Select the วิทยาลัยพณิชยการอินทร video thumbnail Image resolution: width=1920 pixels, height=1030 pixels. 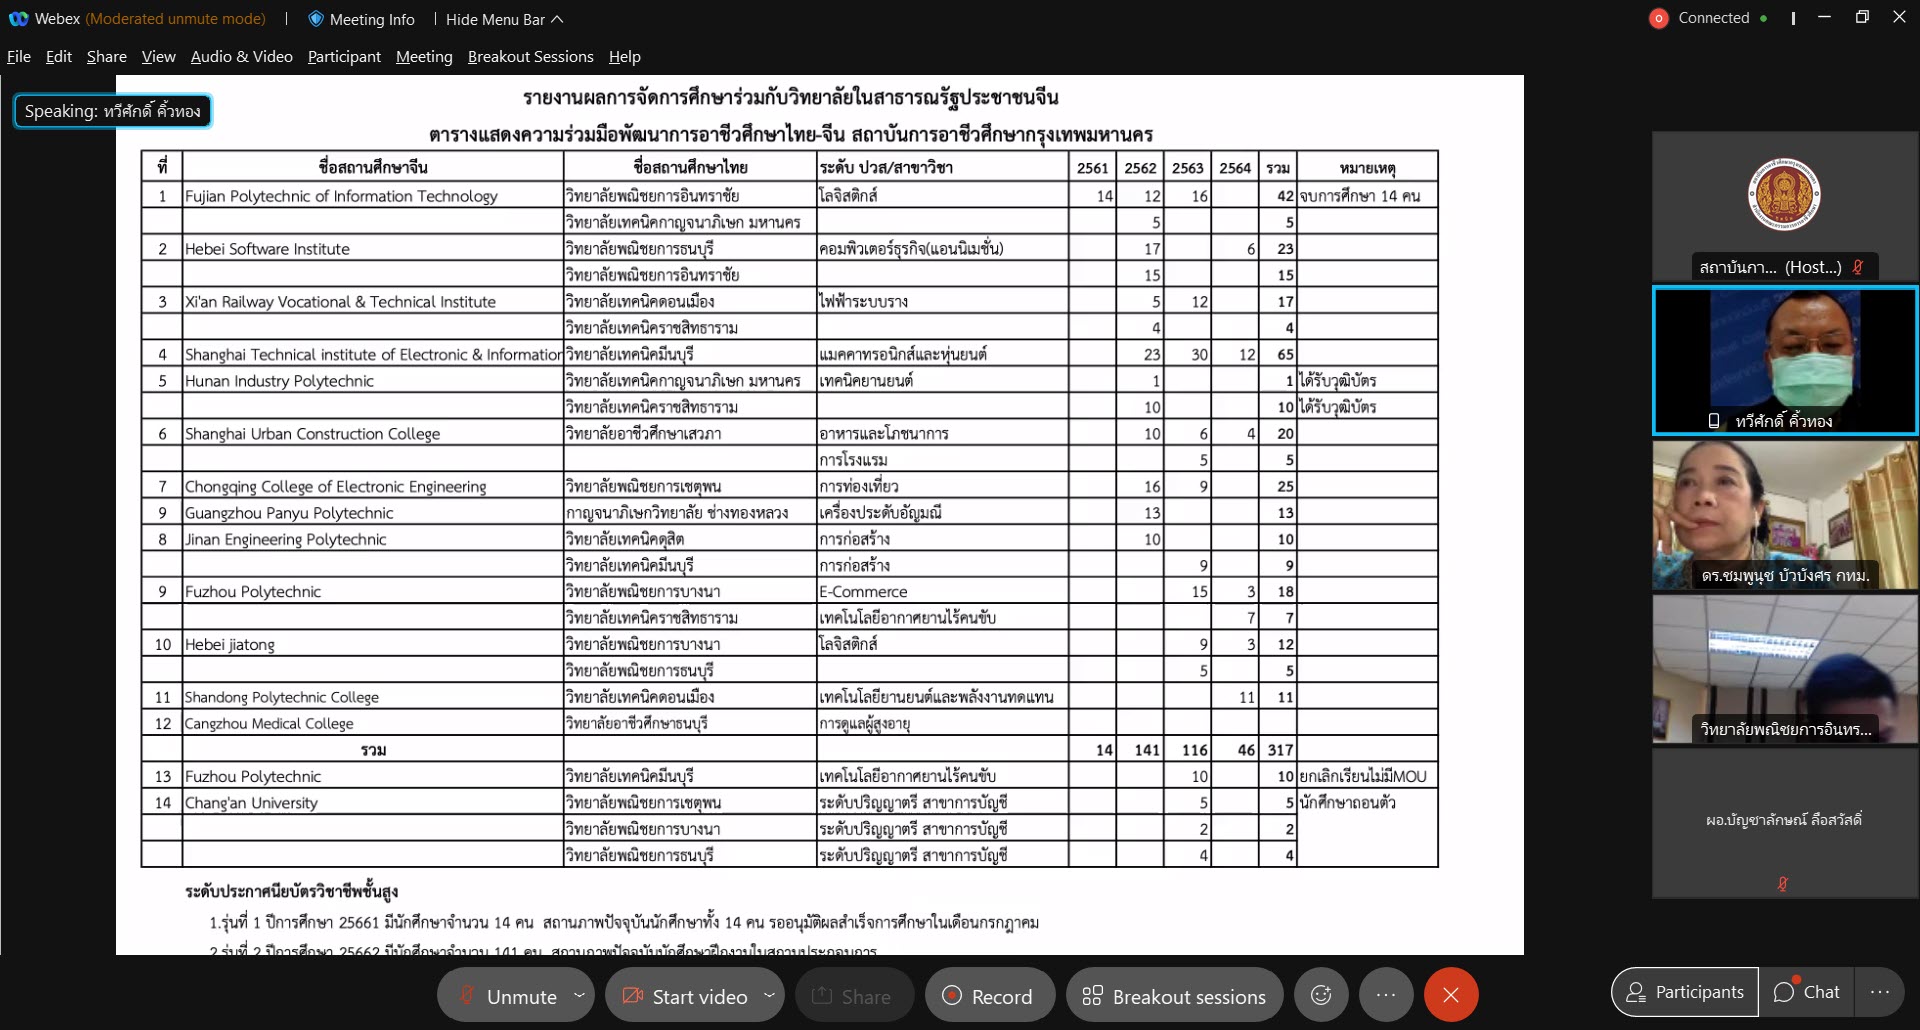[x=1784, y=669]
